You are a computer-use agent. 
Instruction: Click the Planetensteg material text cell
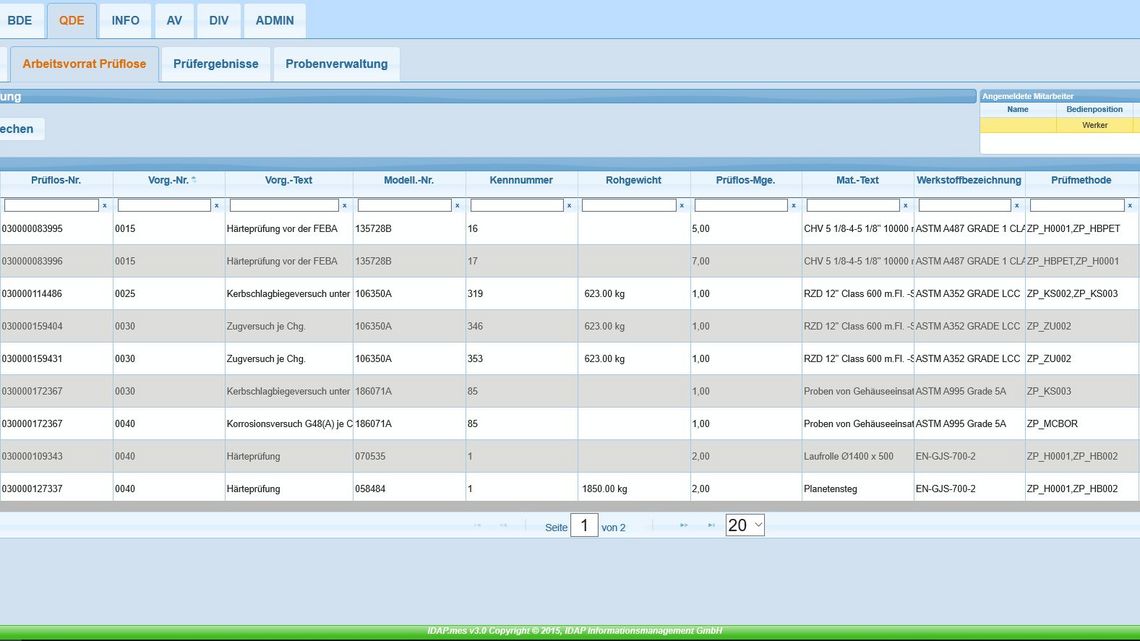pyautogui.click(x=858, y=488)
